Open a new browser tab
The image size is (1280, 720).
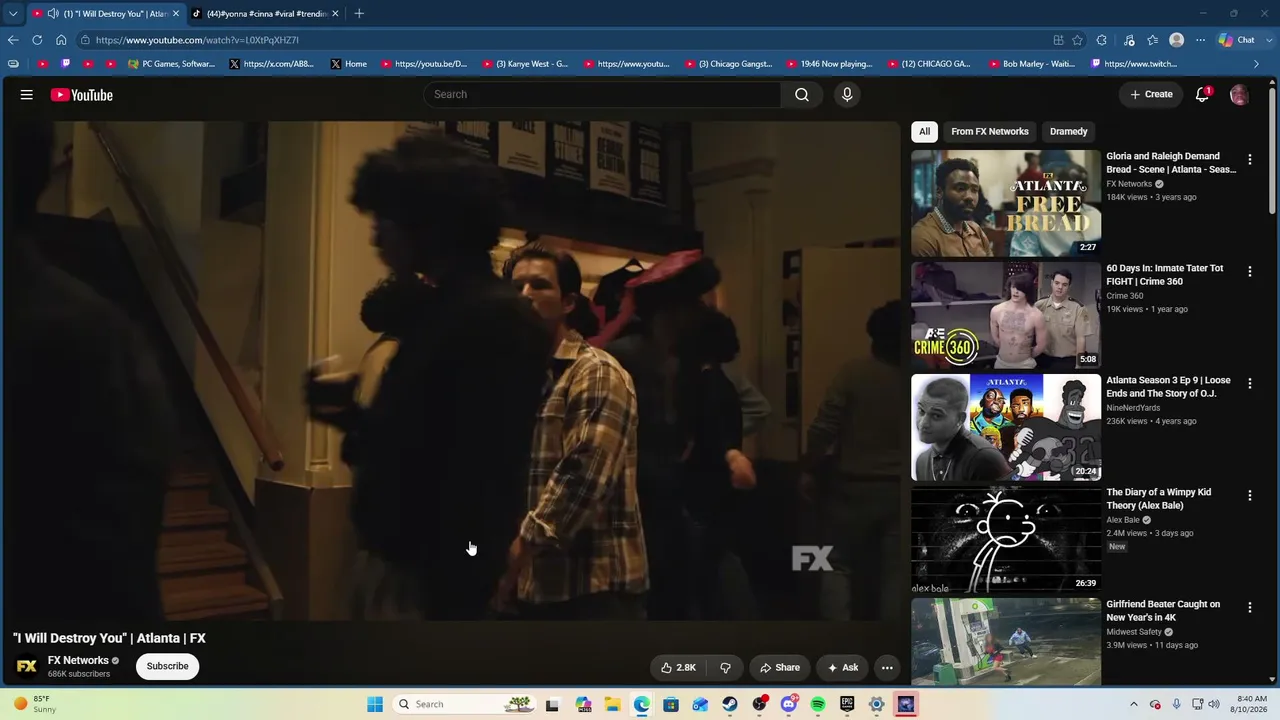click(359, 13)
